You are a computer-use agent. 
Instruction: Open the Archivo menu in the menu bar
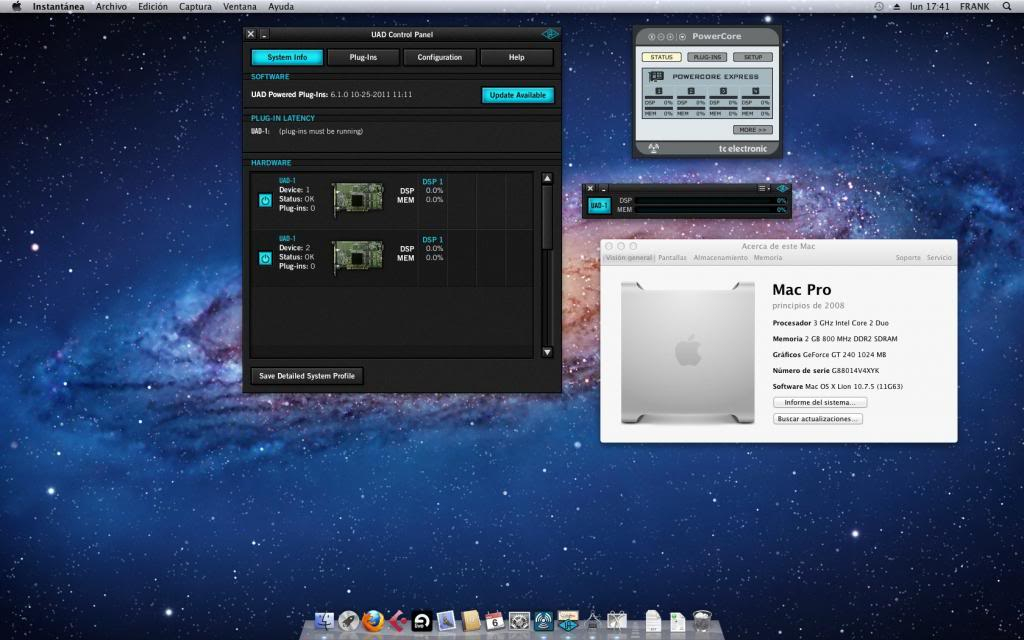[111, 6]
